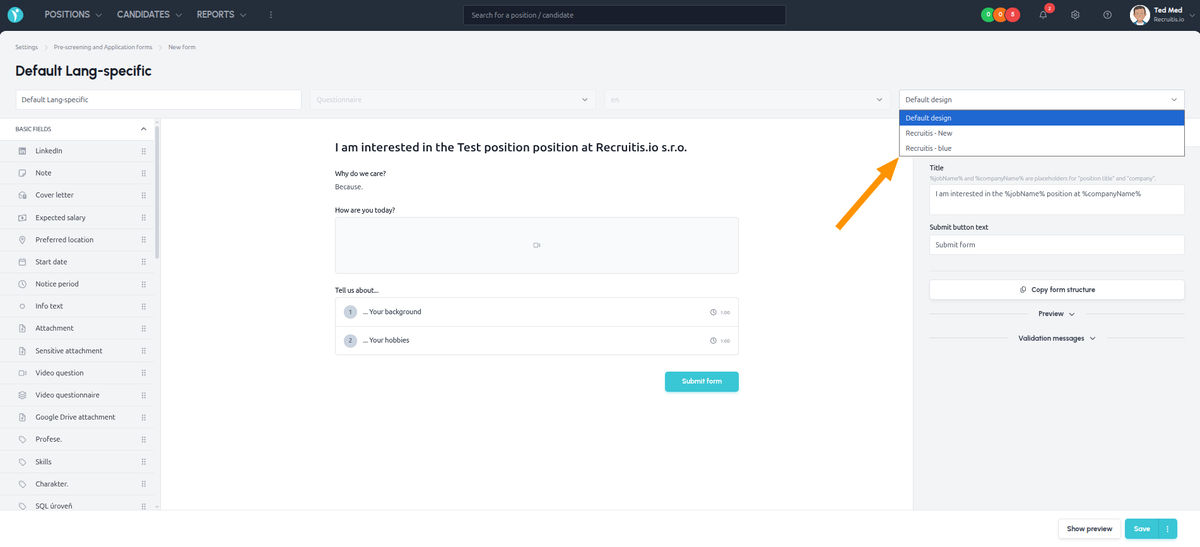Open the settings gear icon
Image resolution: width=1200 pixels, height=547 pixels.
click(1075, 15)
